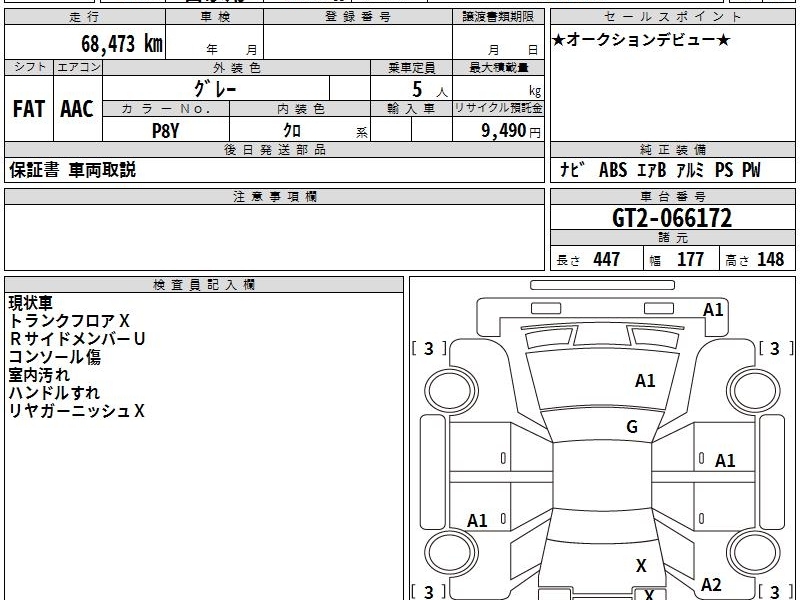Click the シフト header cell
The image size is (800, 600).
coord(29,67)
